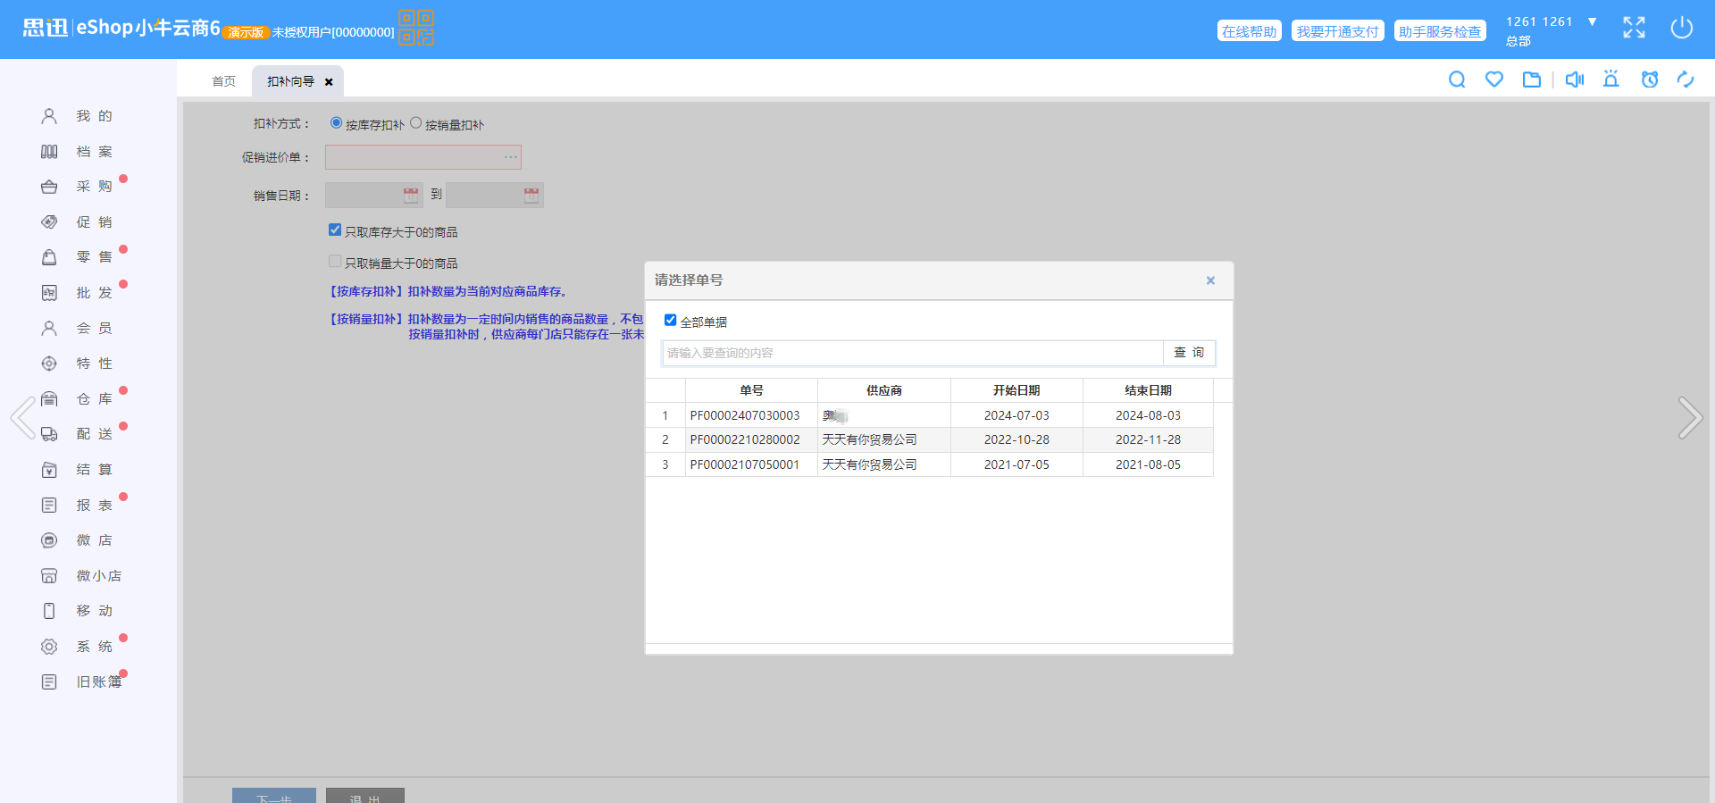Click the 2024-08-03 end date cell
Viewport: 1715px width, 803px height.
pyautogui.click(x=1148, y=415)
